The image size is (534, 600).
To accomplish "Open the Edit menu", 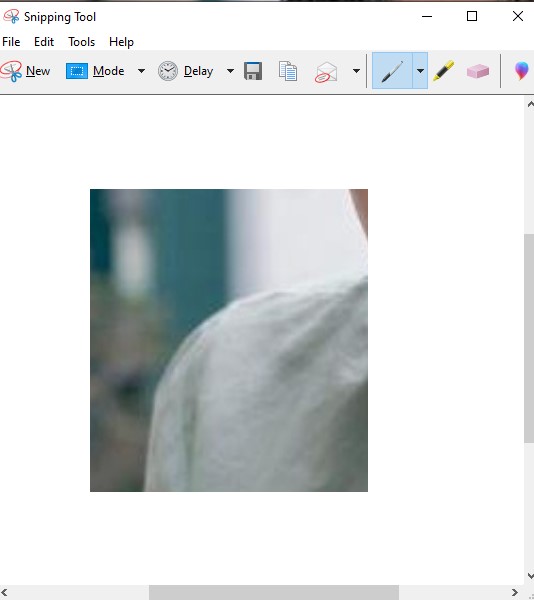I will click(x=44, y=42).
